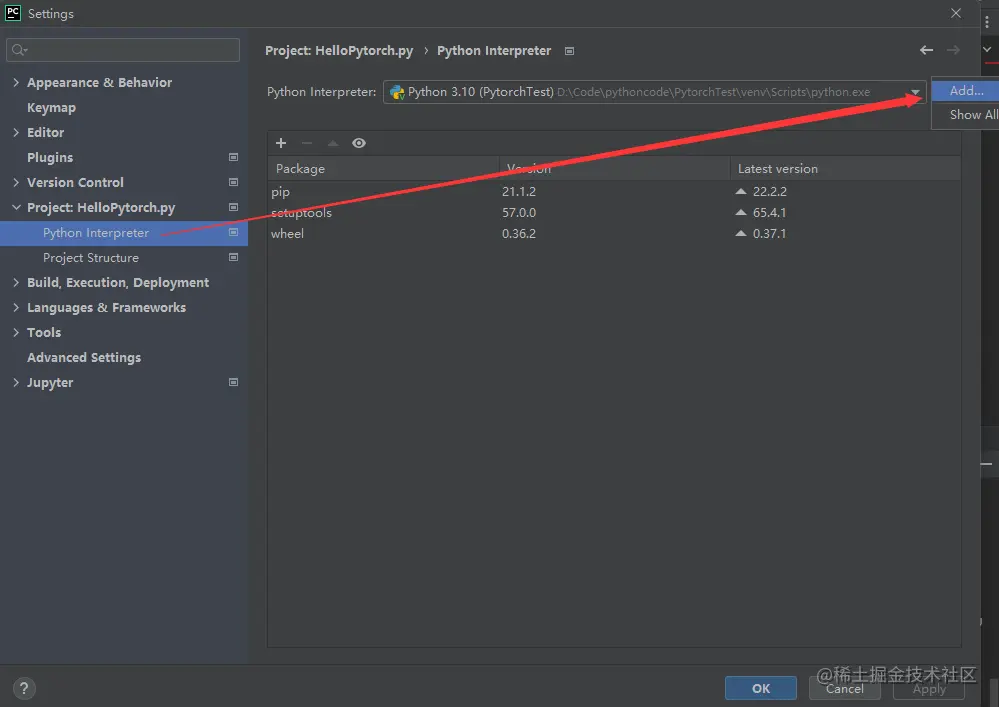This screenshot has width=999, height=707.
Task: Click the uninstall package minus icon
Action: click(x=307, y=143)
